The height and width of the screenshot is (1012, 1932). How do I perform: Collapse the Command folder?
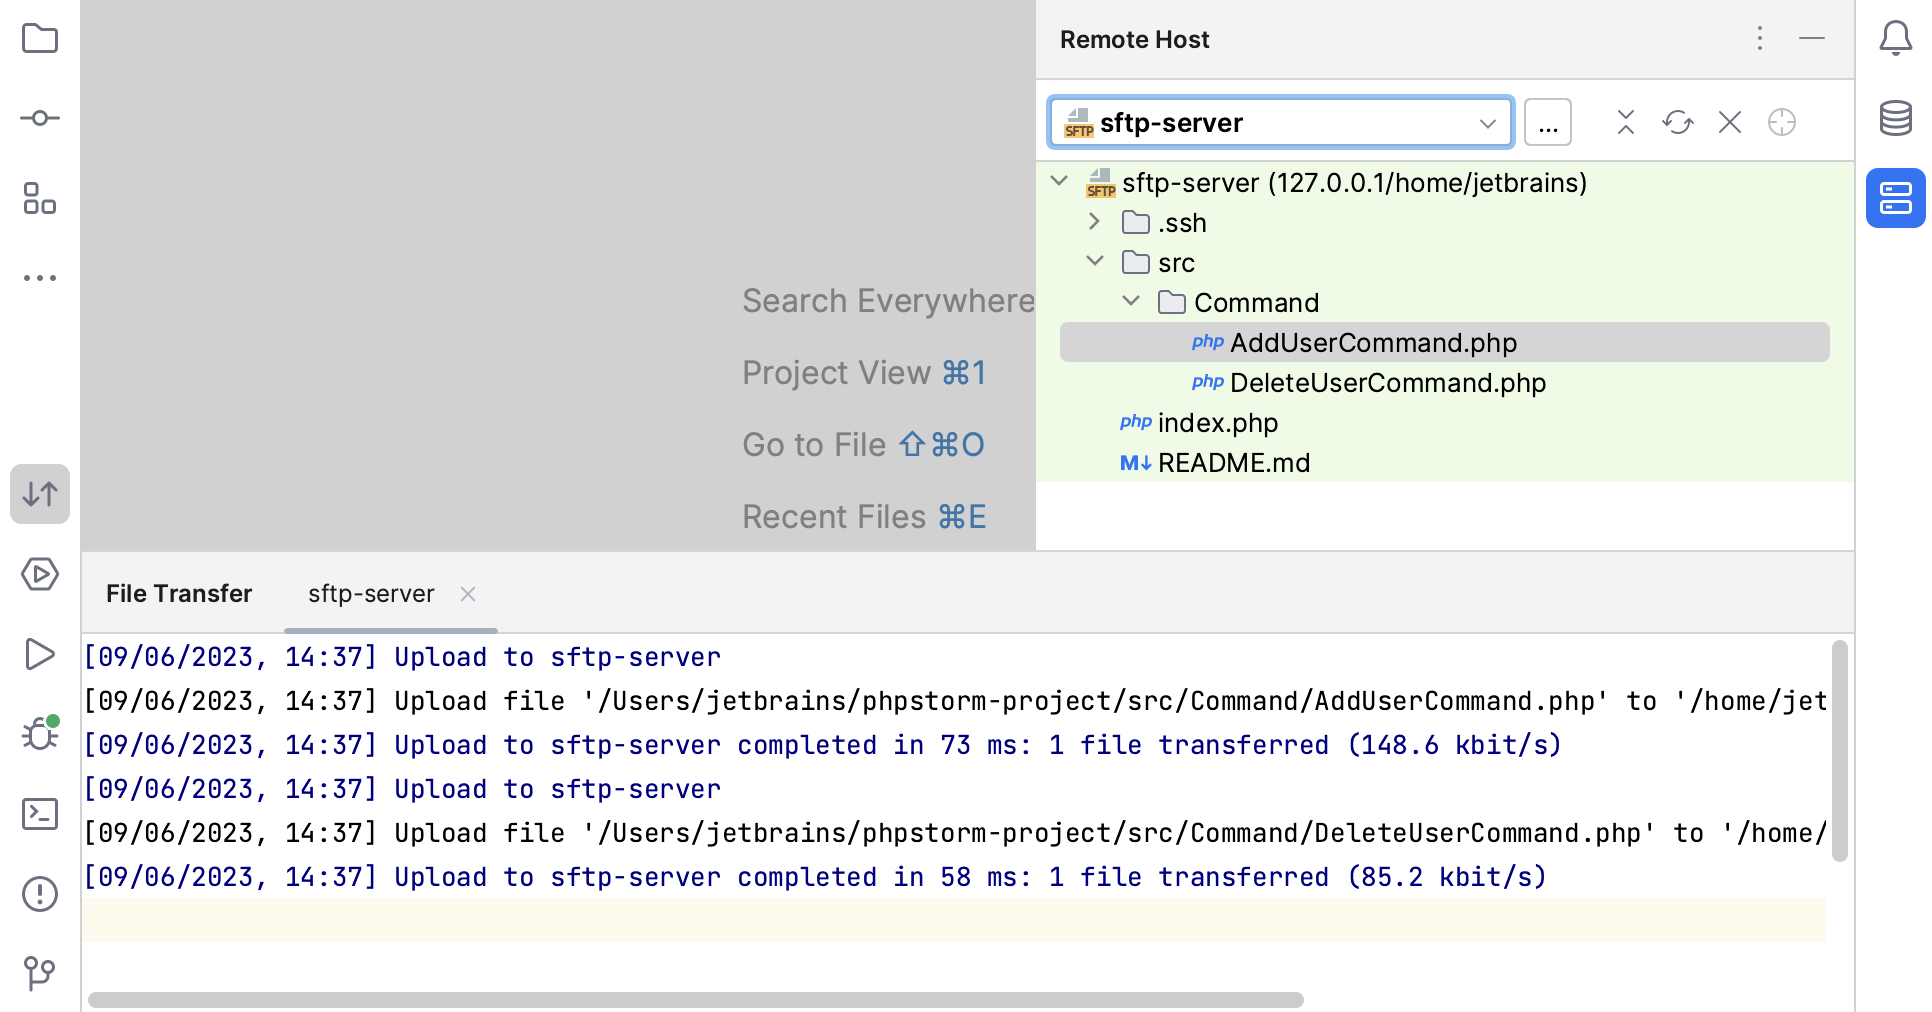pyautogui.click(x=1131, y=301)
